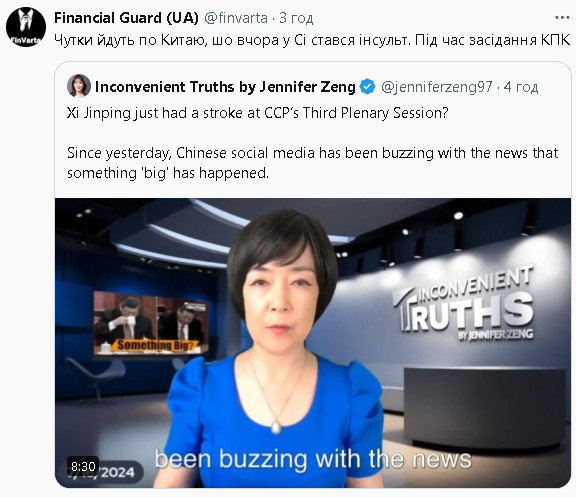This screenshot has width=576, height=497.
Task: Click the Ukrainian tweet text about Китаю
Action: [x=312, y=40]
